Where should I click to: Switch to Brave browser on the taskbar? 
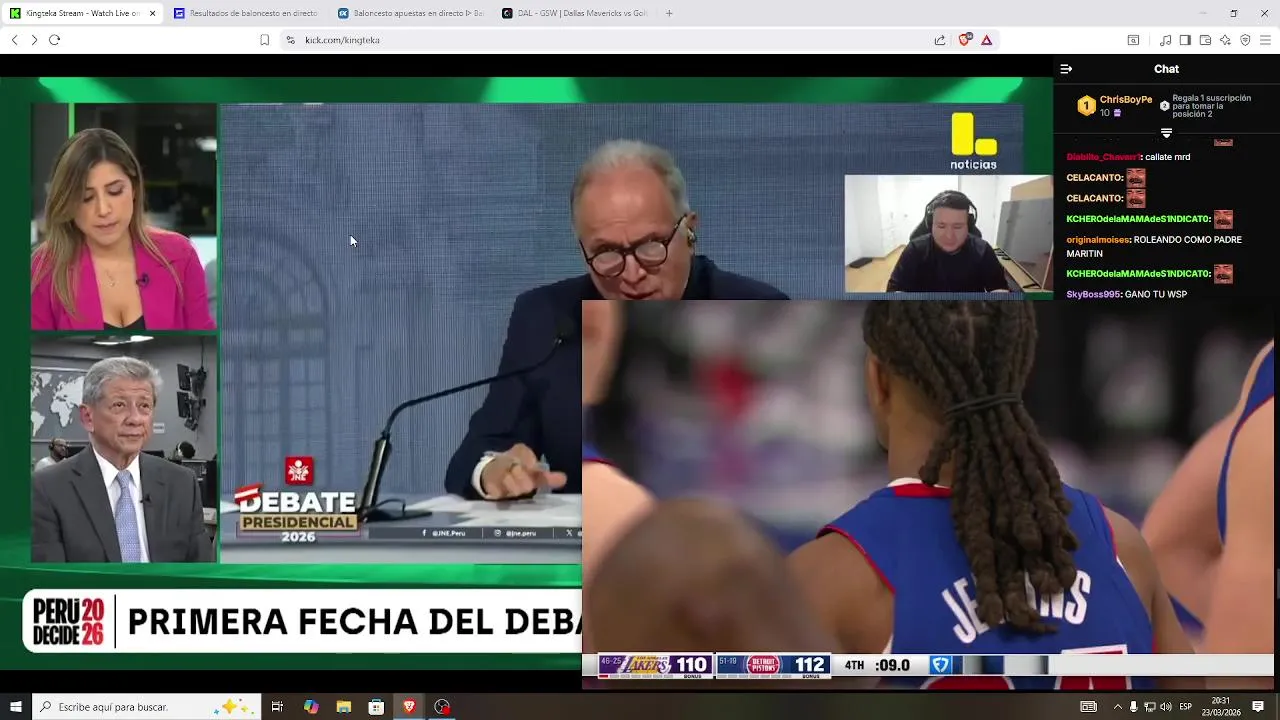click(x=409, y=707)
